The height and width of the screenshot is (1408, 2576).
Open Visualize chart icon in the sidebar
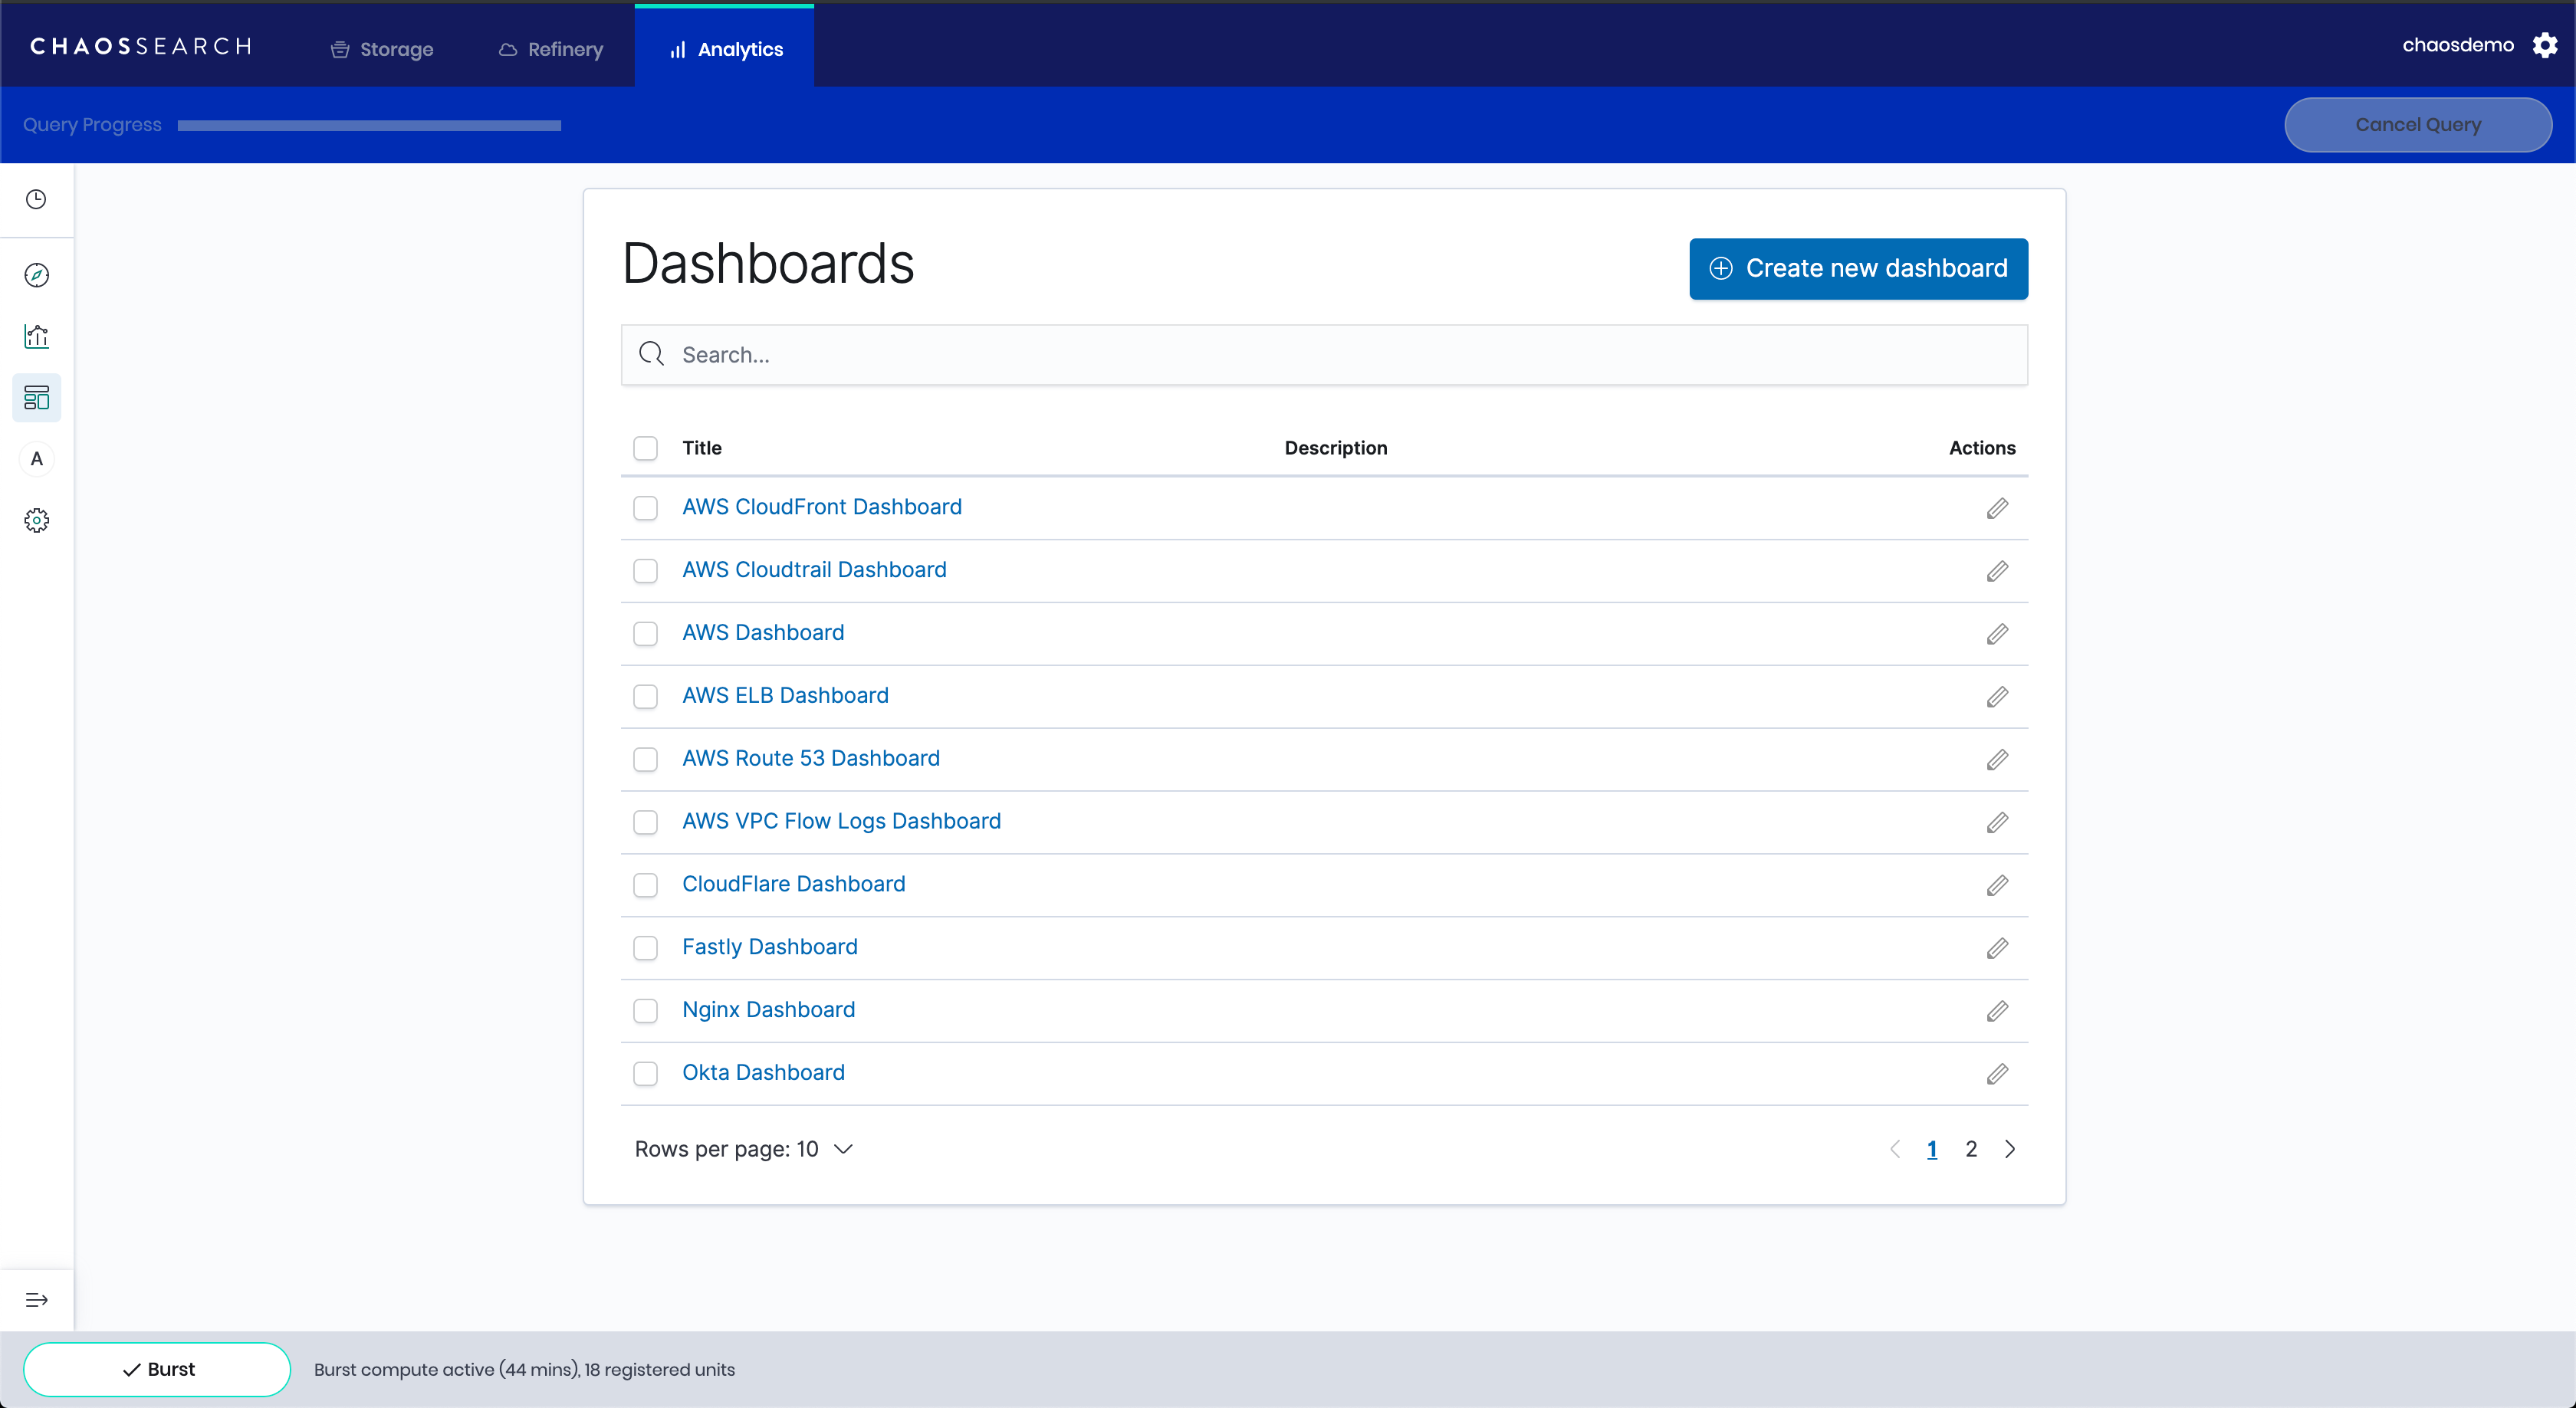tap(36, 336)
